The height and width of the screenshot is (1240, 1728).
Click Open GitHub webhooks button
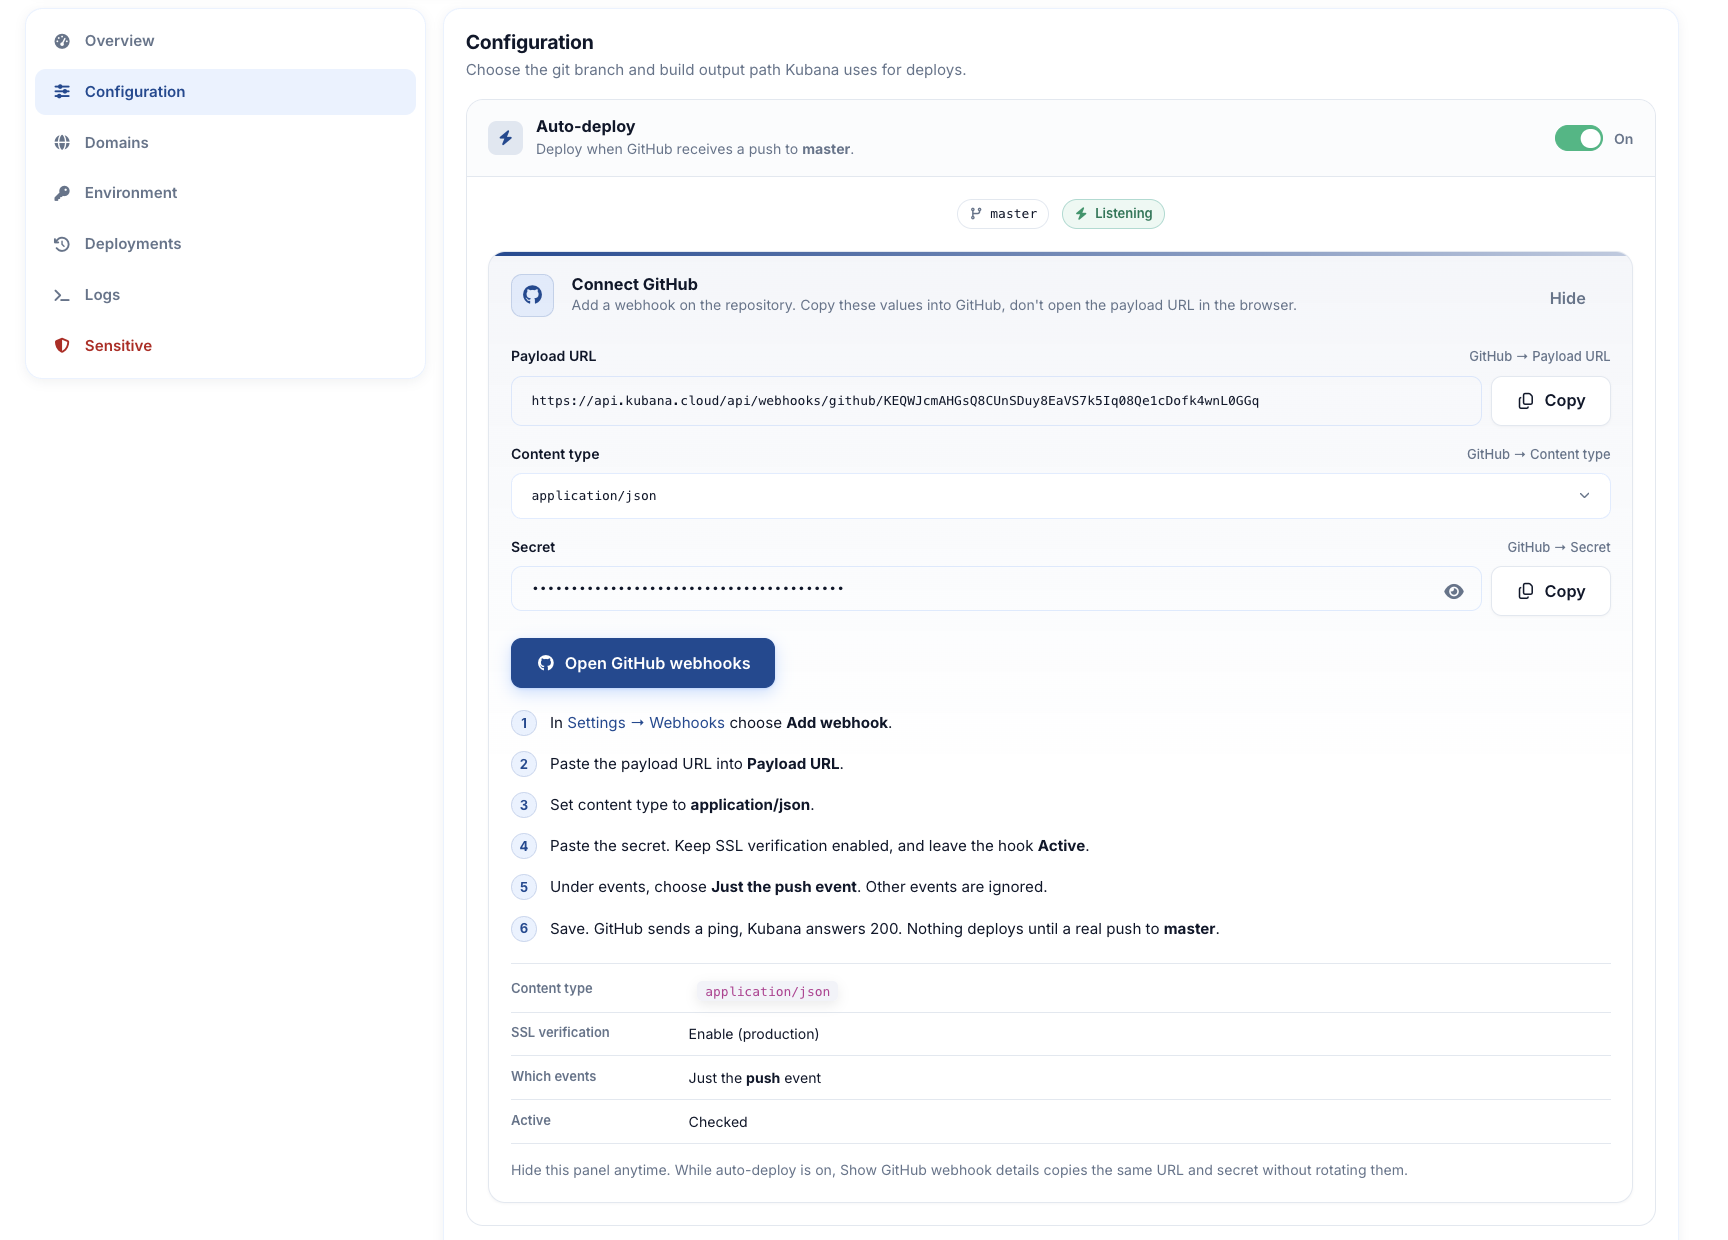click(643, 663)
